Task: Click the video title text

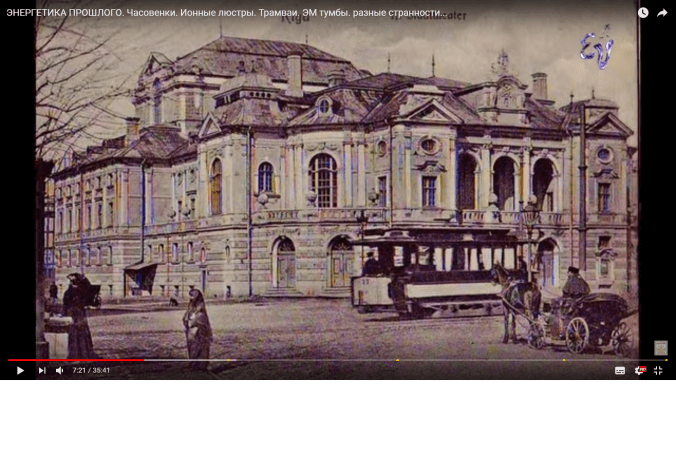Action: point(225,13)
